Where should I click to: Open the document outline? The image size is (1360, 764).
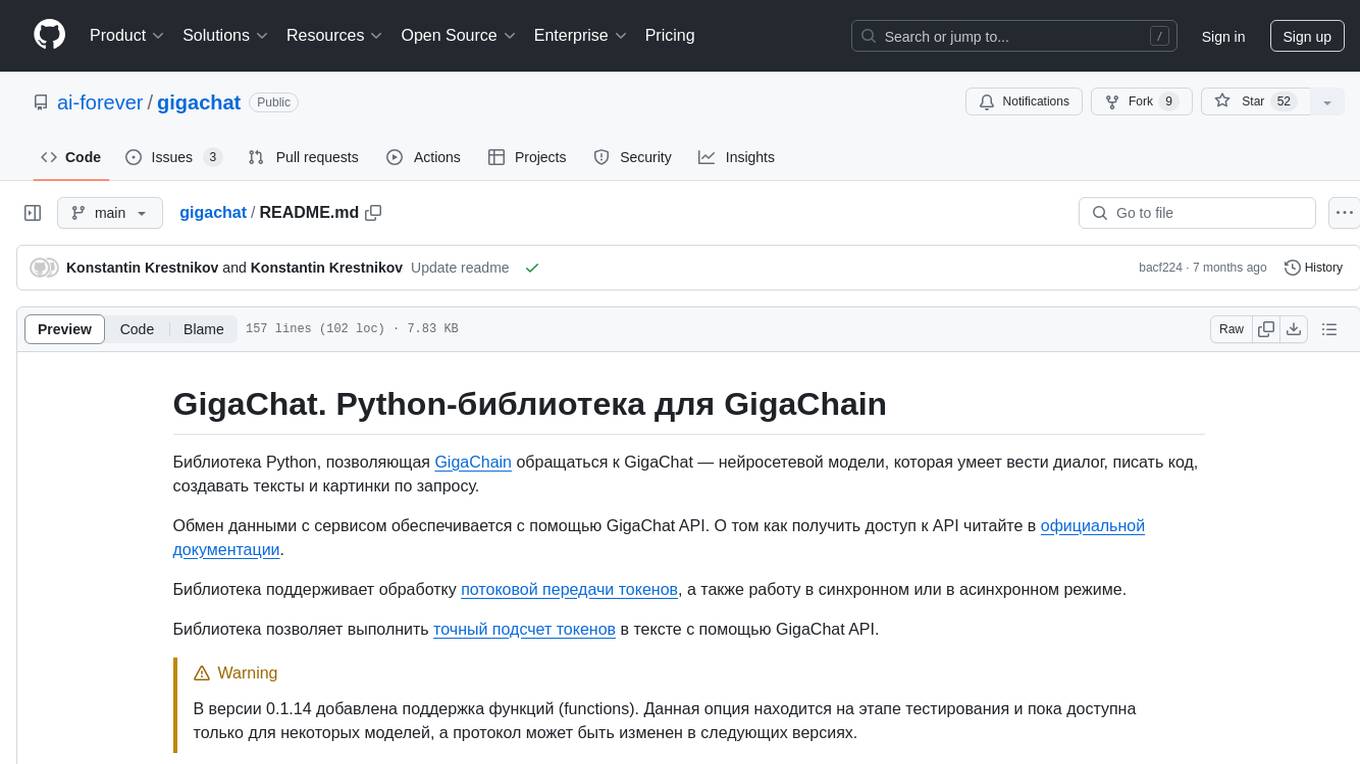pos(1329,329)
